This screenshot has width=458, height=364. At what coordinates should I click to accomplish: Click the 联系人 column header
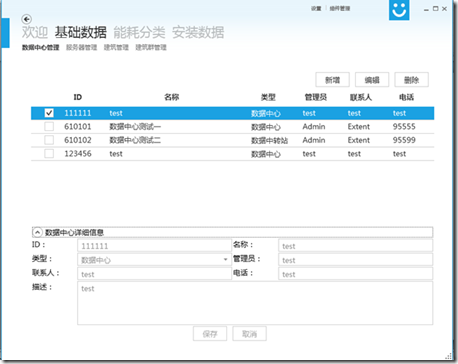[x=361, y=97]
